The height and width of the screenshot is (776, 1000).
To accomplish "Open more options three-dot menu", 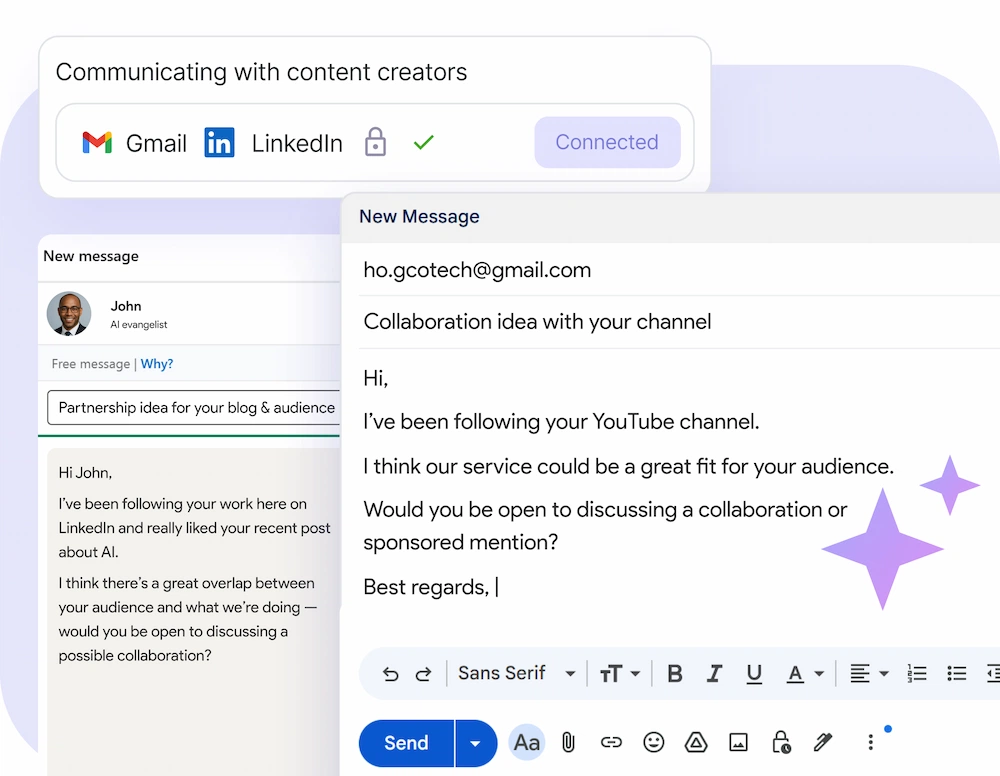I will point(871,742).
